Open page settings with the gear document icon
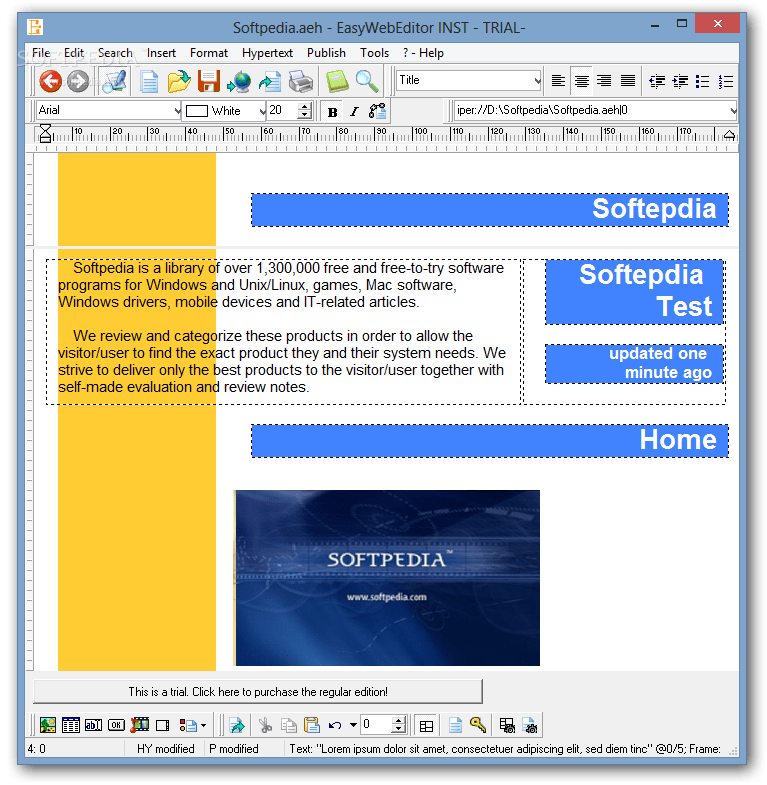767x785 pixels. click(x=530, y=725)
